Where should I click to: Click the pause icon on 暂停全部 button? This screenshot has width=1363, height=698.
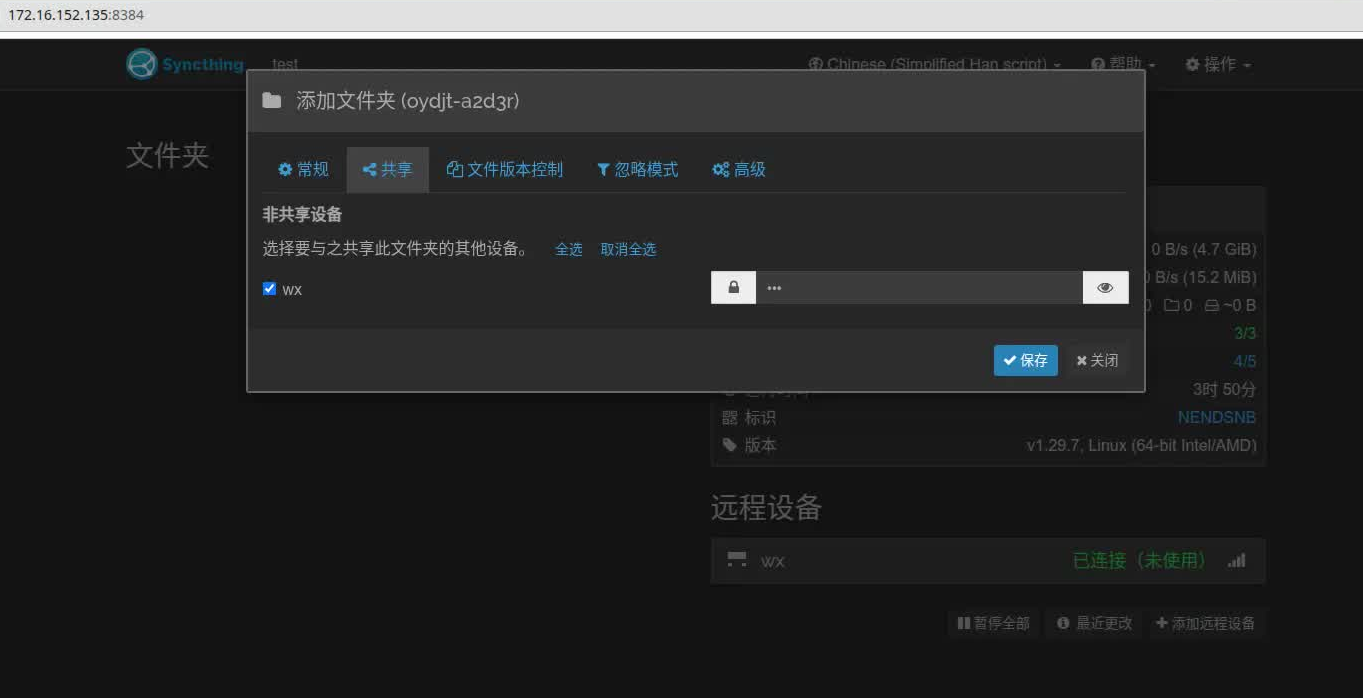point(966,623)
